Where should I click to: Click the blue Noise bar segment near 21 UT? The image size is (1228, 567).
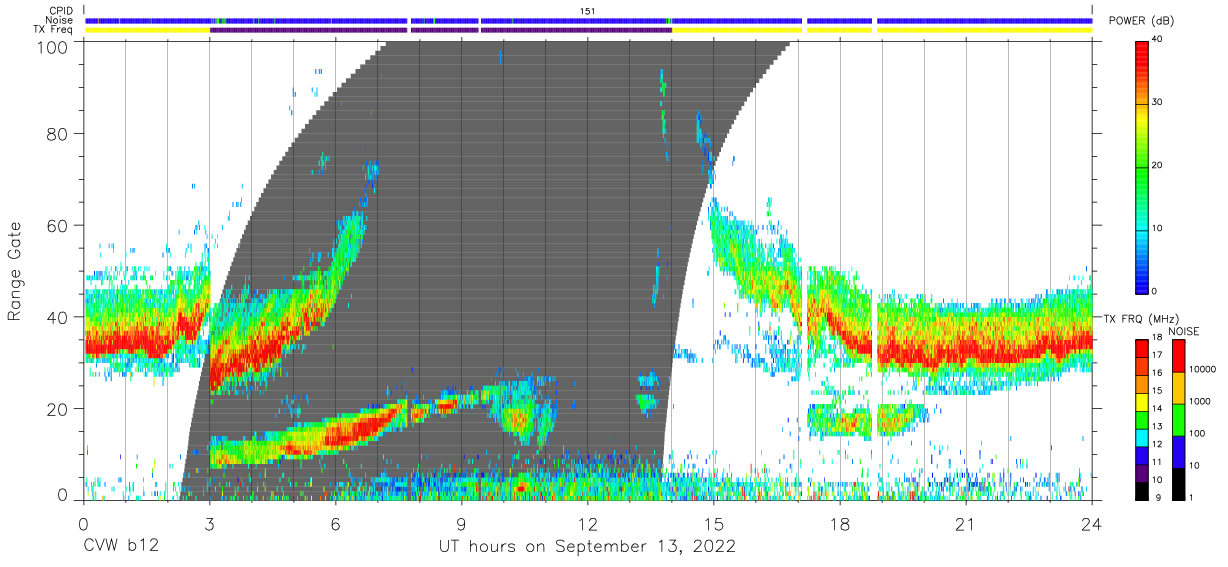click(984, 20)
